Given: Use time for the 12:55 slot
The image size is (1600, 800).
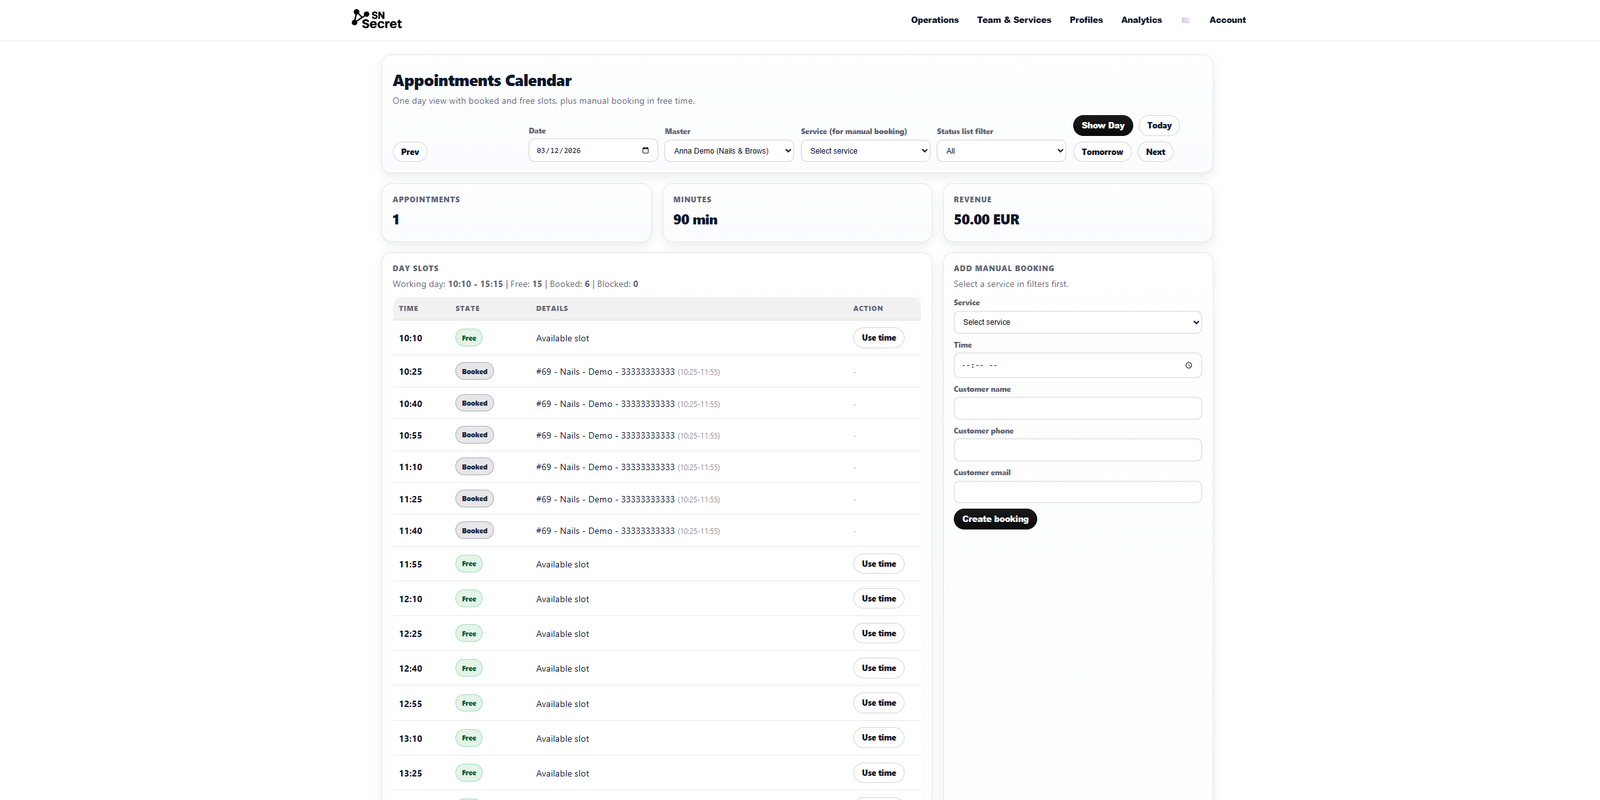Looking at the screenshot, I should (879, 703).
